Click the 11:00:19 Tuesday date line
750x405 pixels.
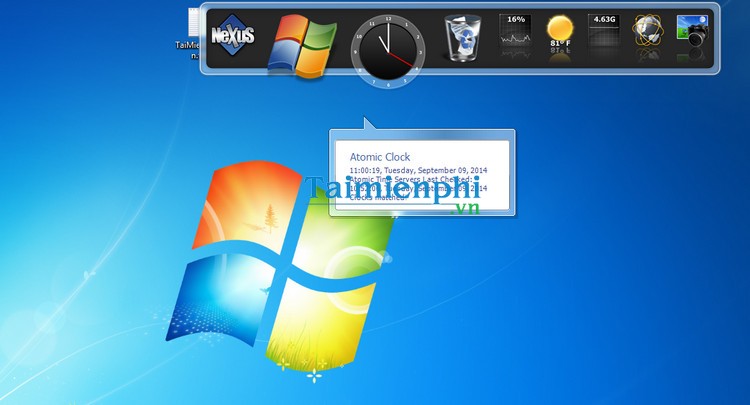click(418, 170)
